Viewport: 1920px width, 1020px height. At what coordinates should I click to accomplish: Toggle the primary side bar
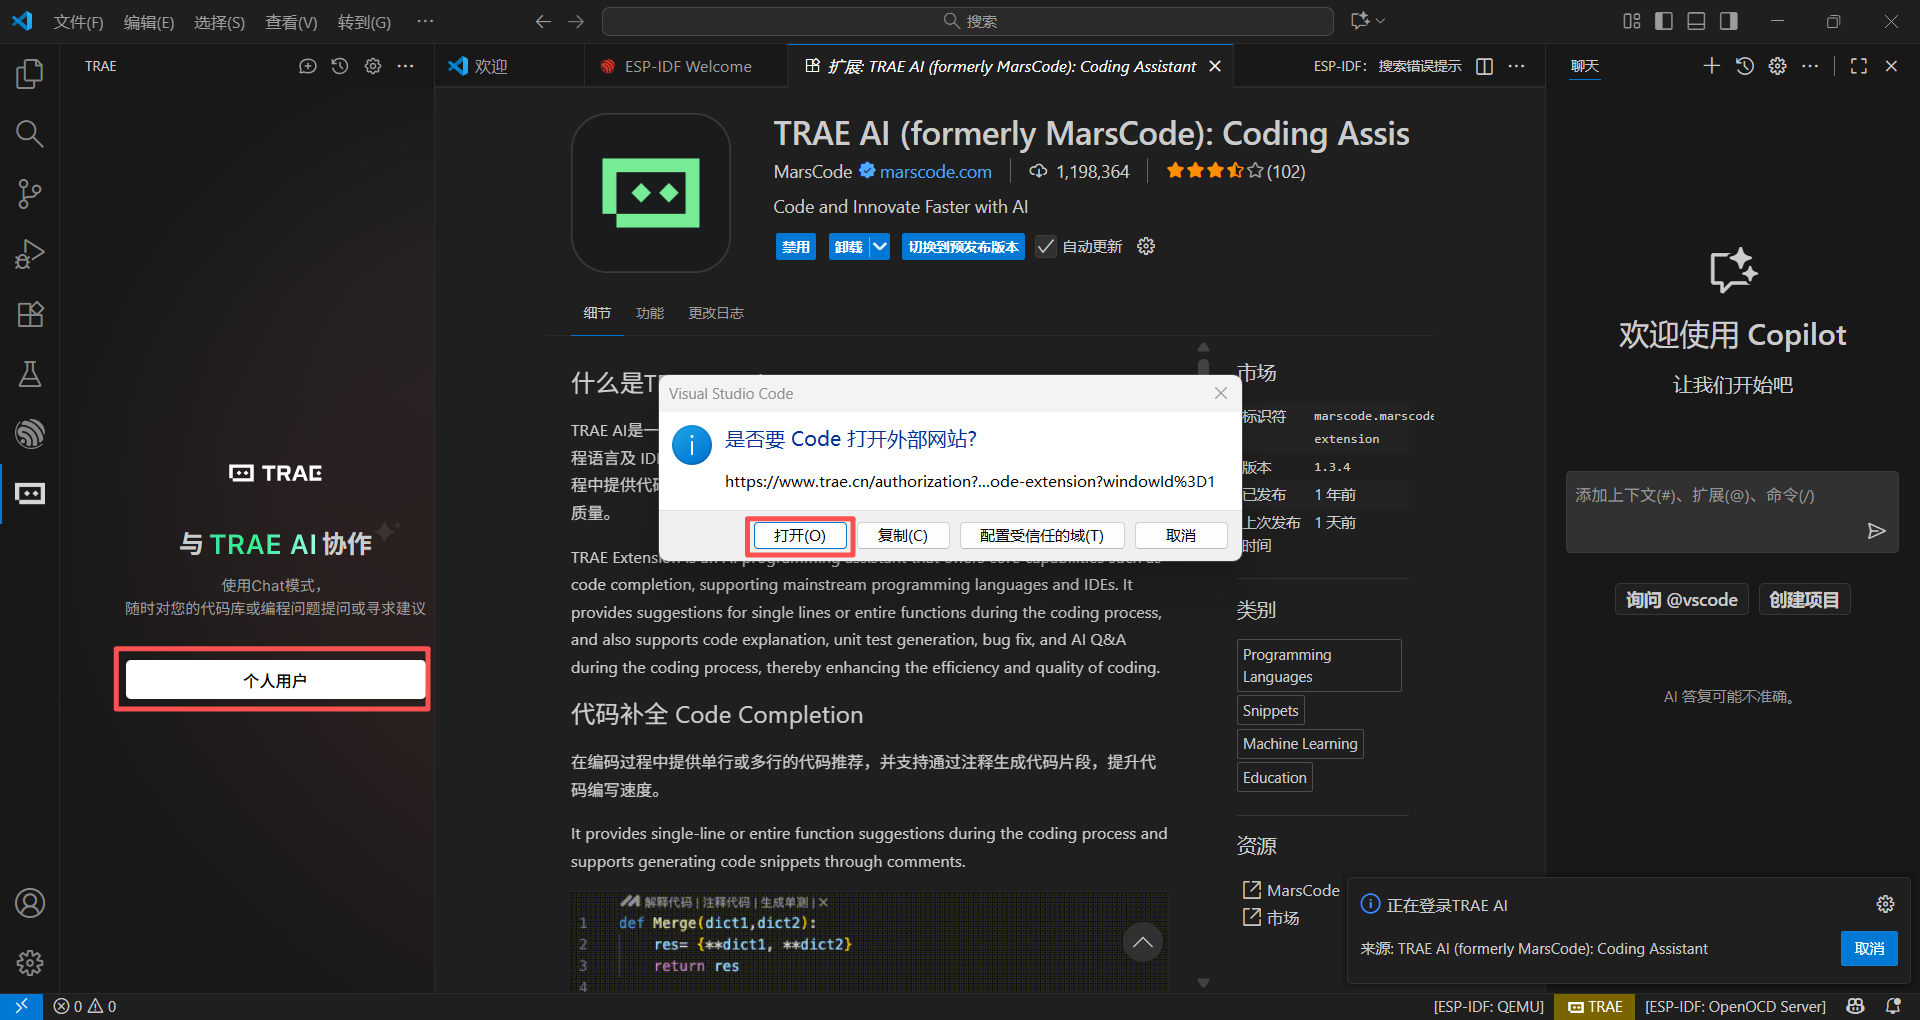click(x=1664, y=21)
